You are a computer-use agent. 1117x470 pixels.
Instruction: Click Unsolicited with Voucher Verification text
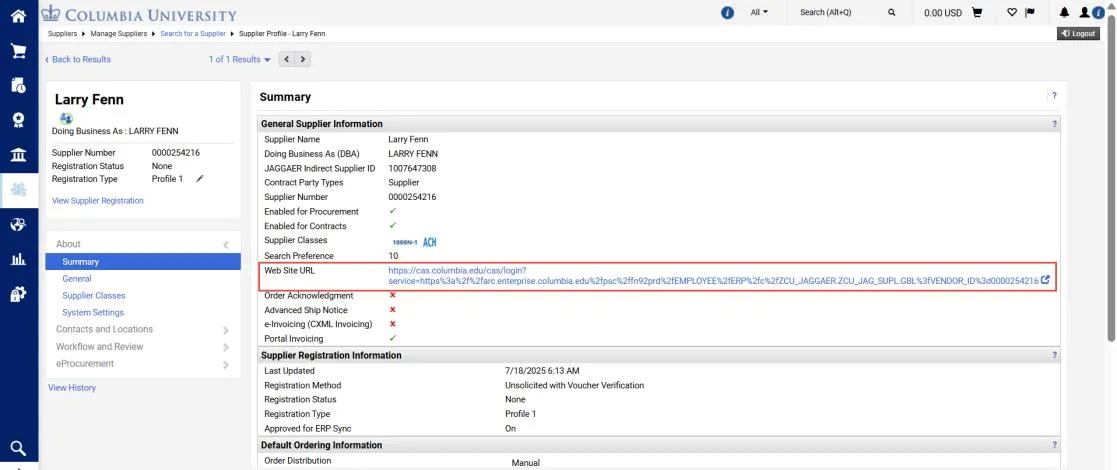[574, 385]
